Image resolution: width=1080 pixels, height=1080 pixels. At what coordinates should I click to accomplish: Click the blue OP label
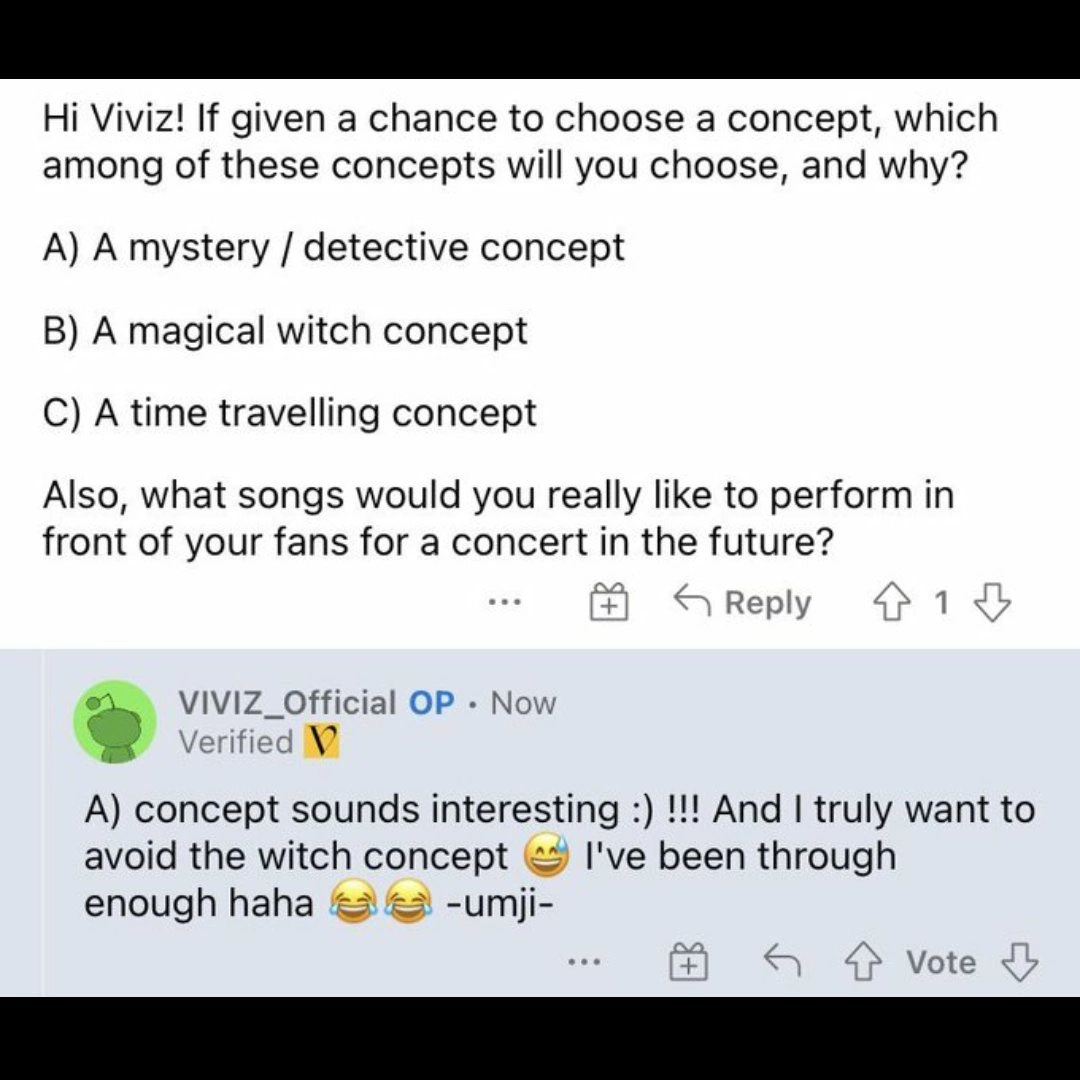point(431,703)
